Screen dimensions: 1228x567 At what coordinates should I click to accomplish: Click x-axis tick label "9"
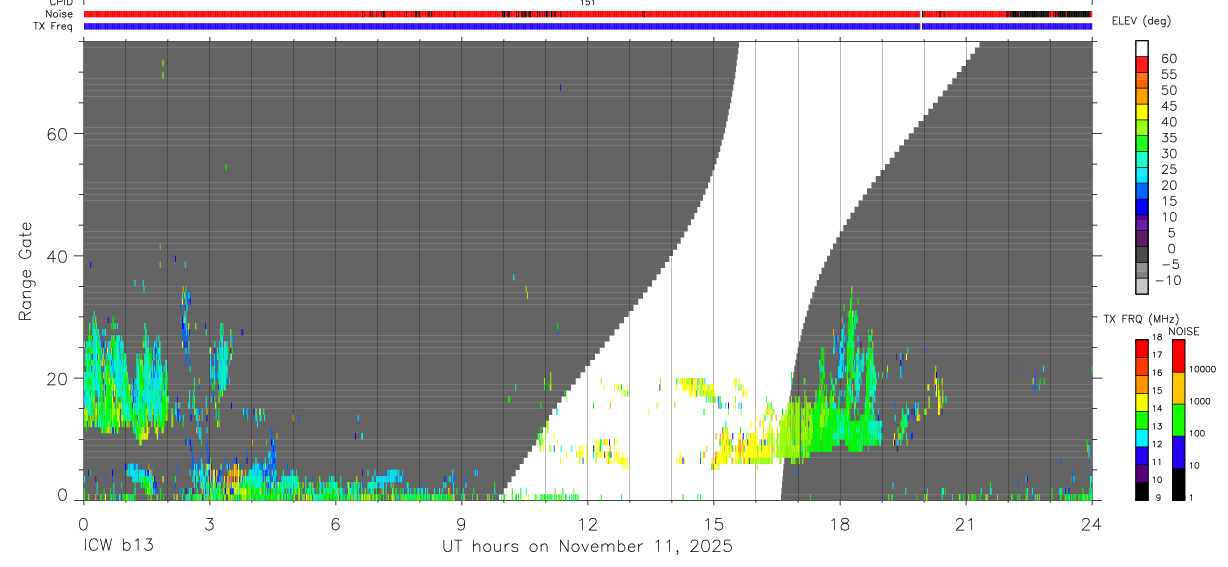[x=461, y=523]
